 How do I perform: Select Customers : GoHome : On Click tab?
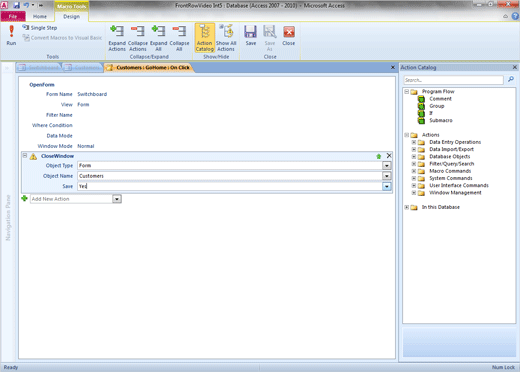pyautogui.click(x=149, y=68)
